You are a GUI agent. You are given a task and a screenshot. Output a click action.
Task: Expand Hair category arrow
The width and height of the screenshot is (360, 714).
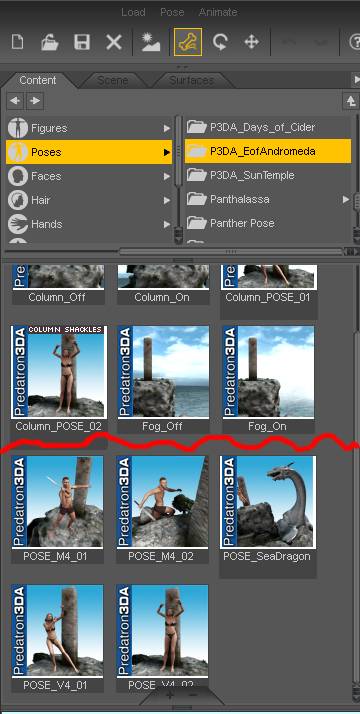[x=167, y=200]
